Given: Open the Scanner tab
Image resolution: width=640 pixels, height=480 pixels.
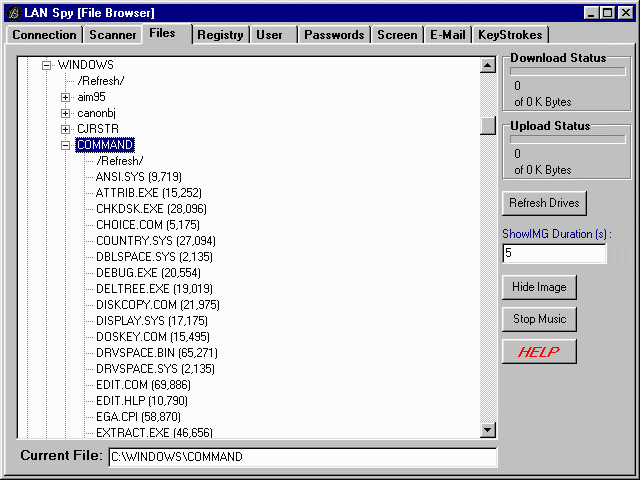Looking at the screenshot, I should pos(113,35).
